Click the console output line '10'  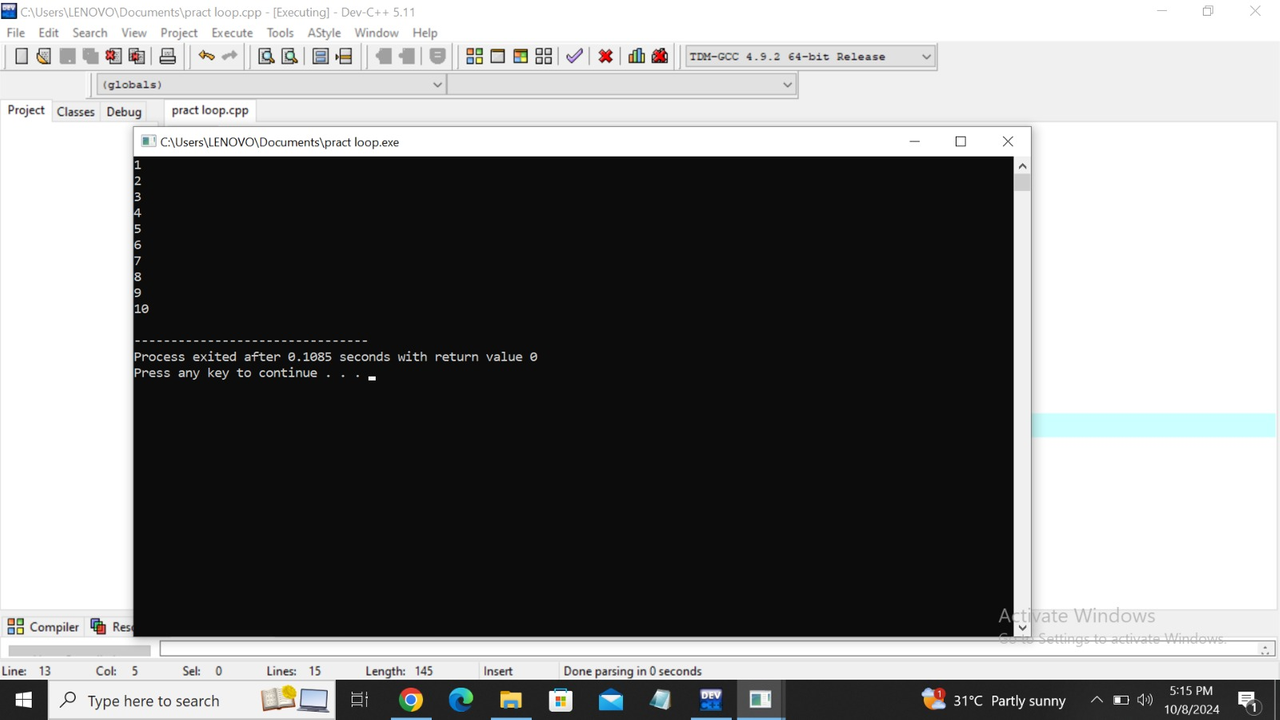[141, 309]
